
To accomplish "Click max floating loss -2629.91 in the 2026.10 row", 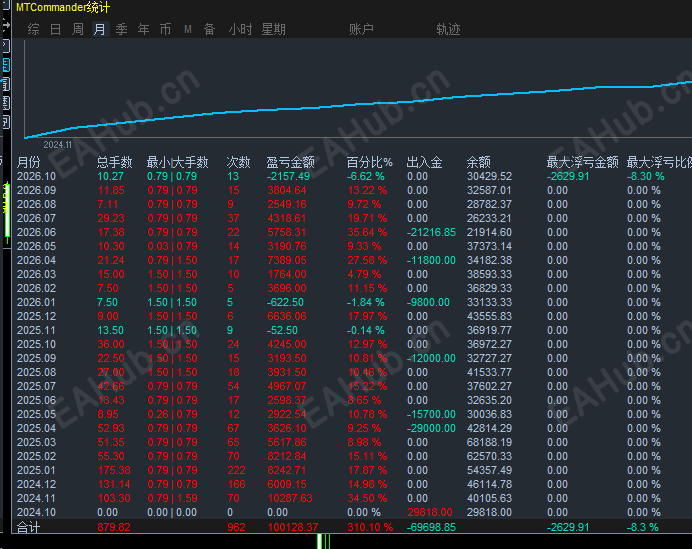I will [x=568, y=176].
